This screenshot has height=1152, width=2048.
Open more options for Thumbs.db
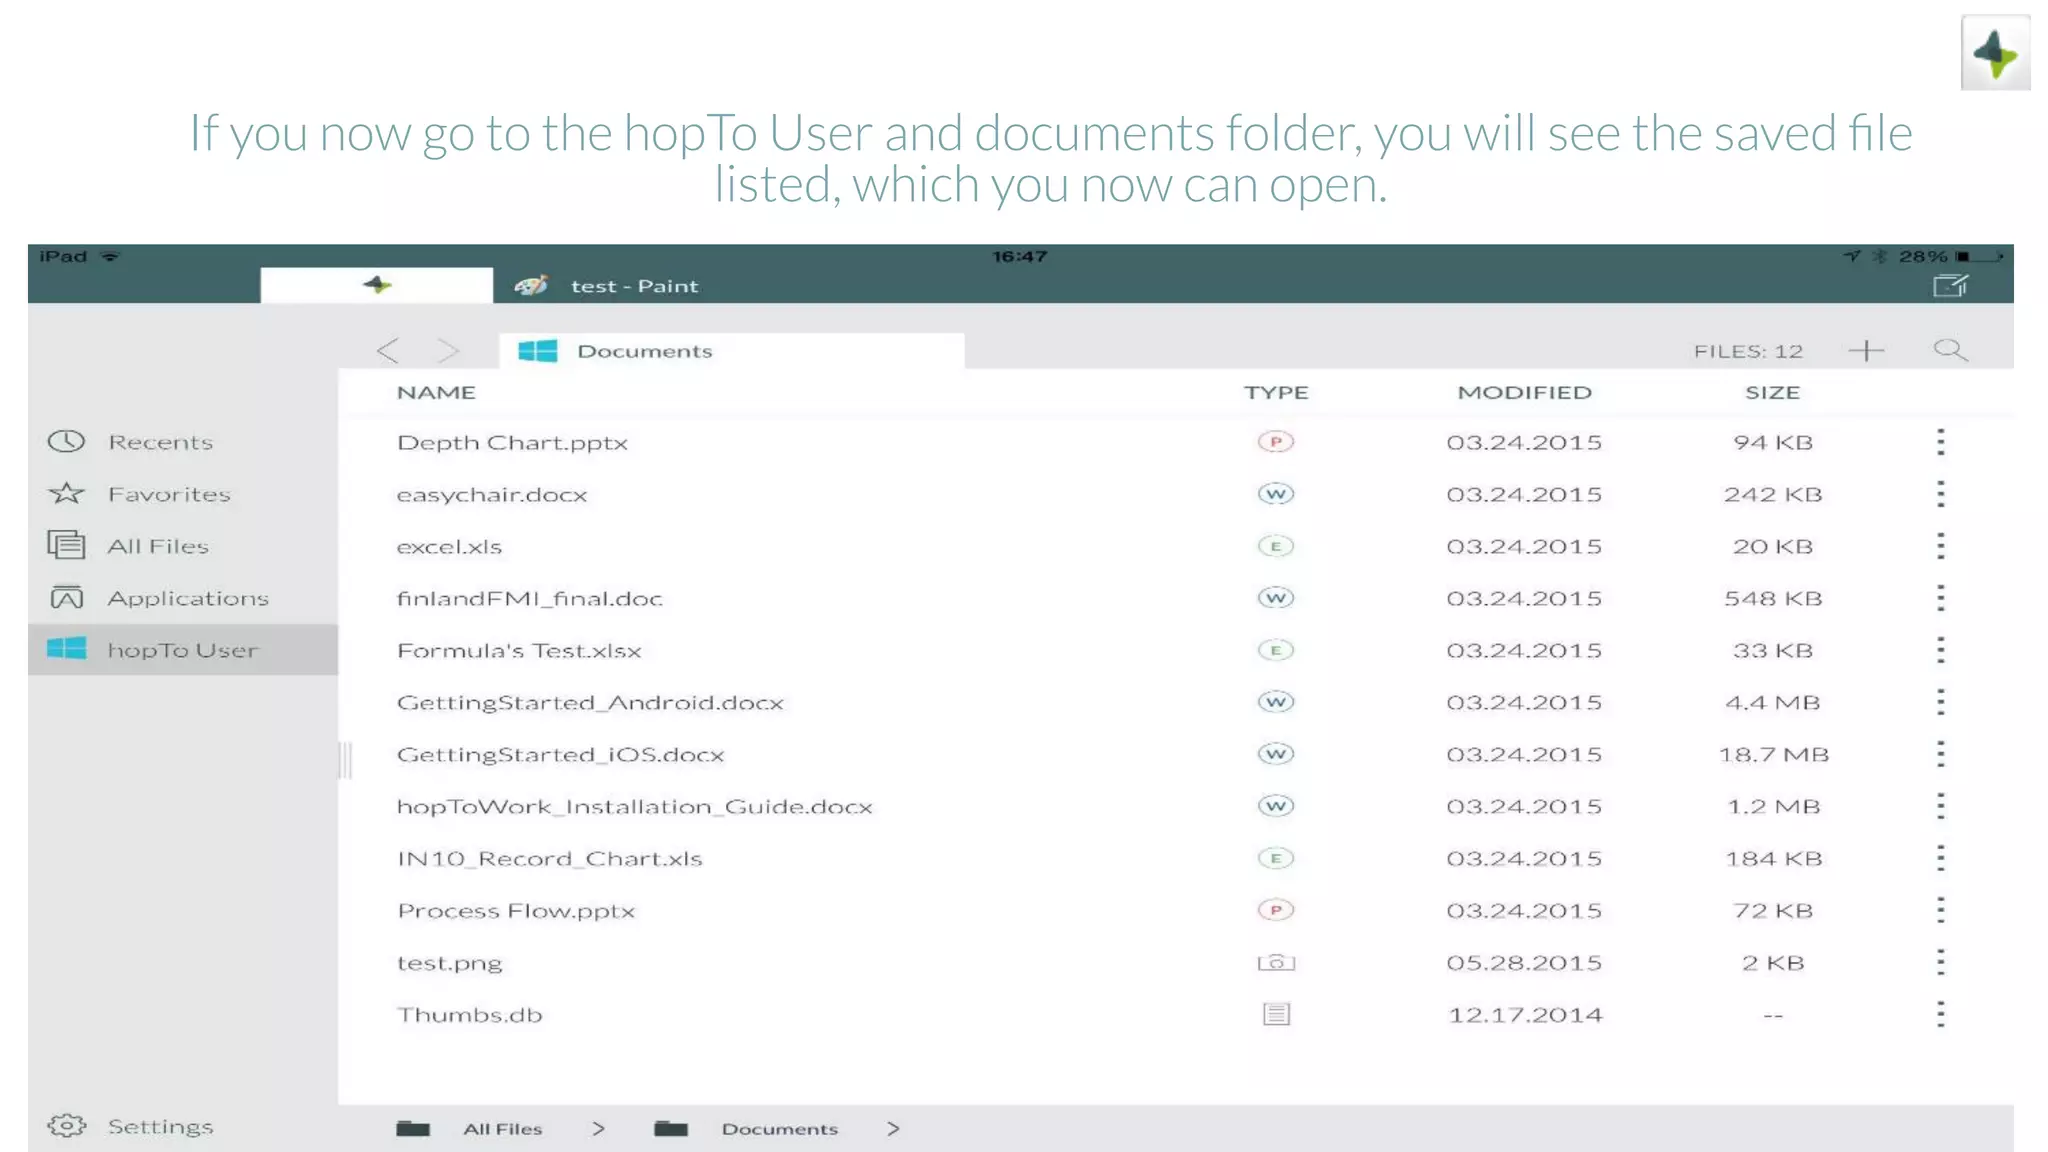click(1940, 1014)
